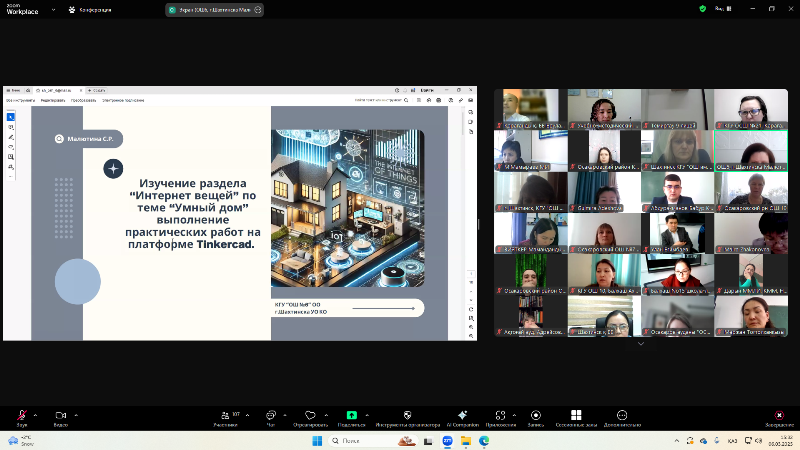
Task: Start recording with the Запись button
Action: pyautogui.click(x=535, y=415)
